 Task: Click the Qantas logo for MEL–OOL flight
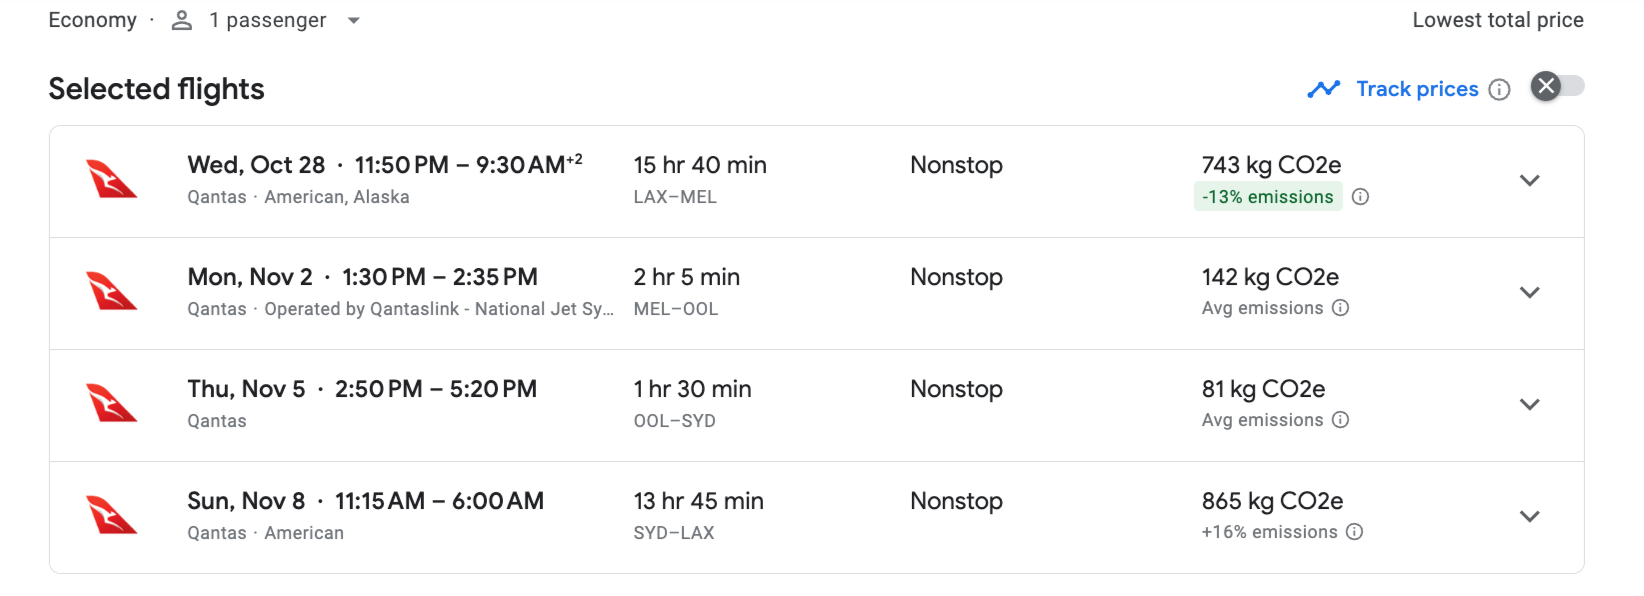click(x=112, y=293)
